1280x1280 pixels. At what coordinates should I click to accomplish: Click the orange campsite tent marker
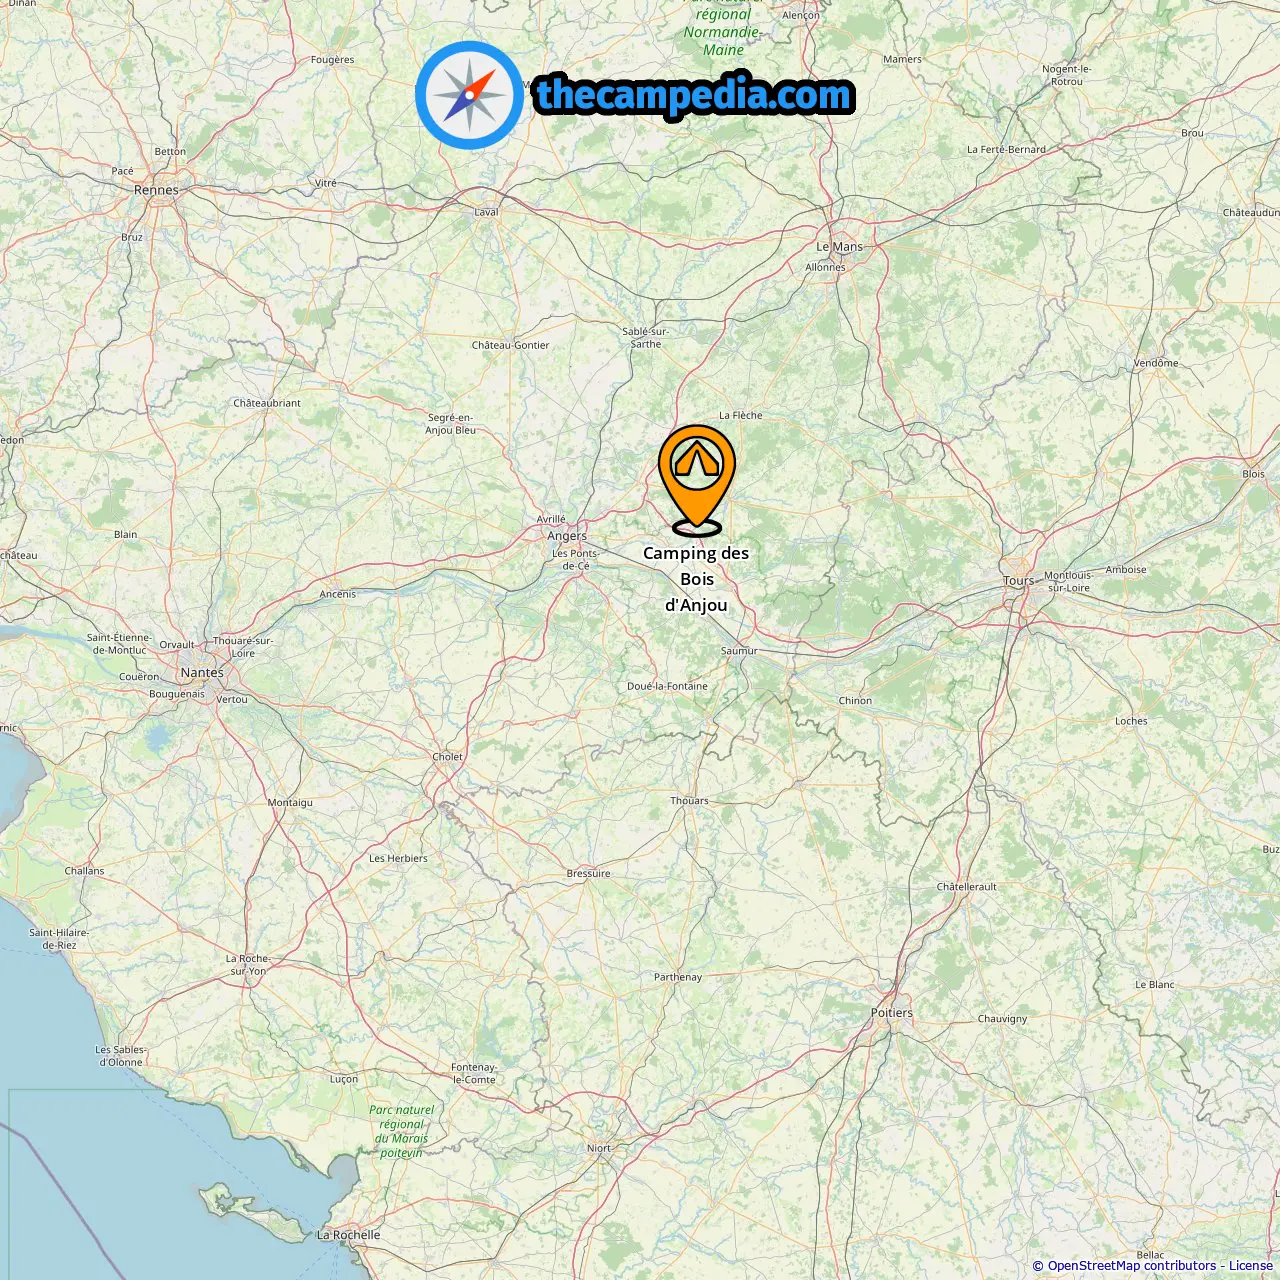coord(697,480)
